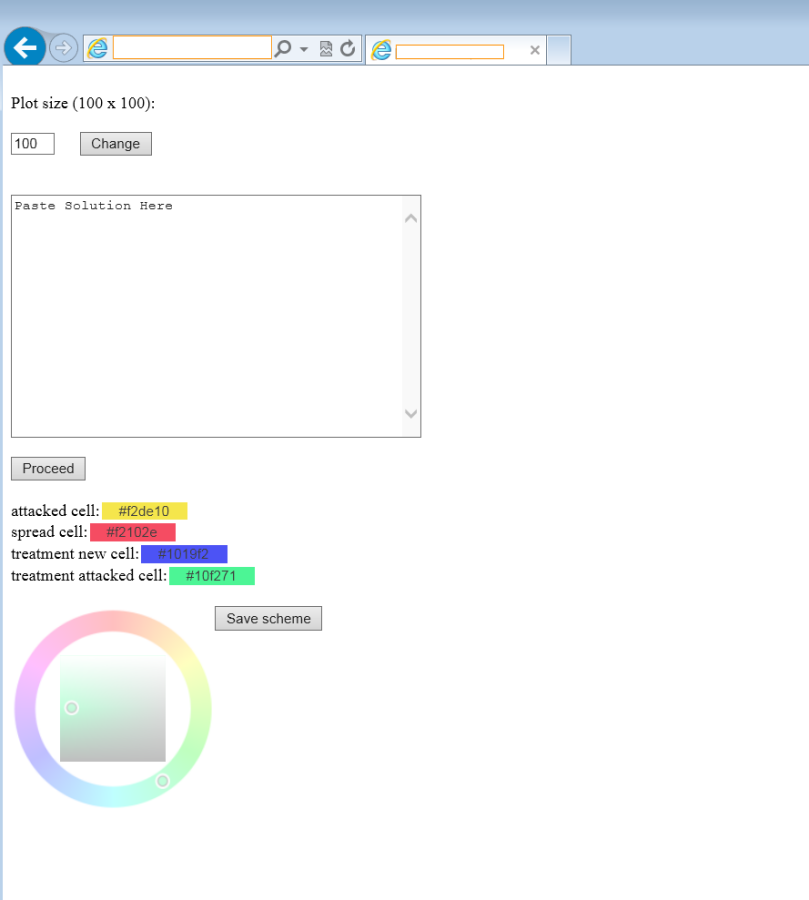Screen dimensions: 809x900
Task: Close the current browser tab
Action: 535,50
